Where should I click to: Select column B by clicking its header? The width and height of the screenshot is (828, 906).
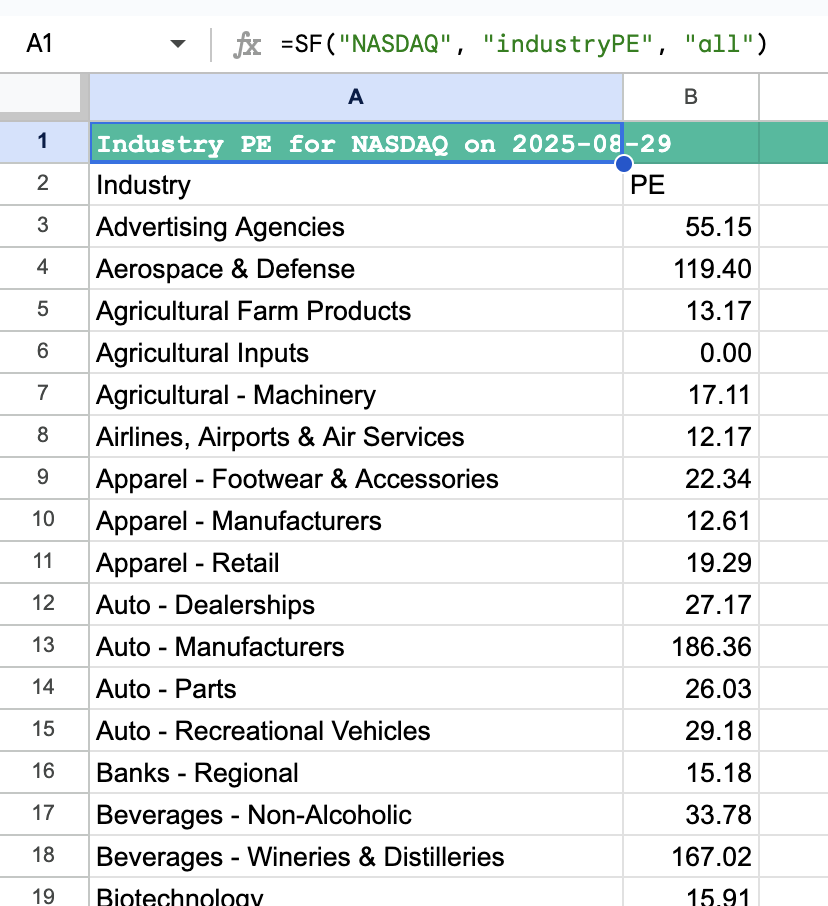click(690, 94)
